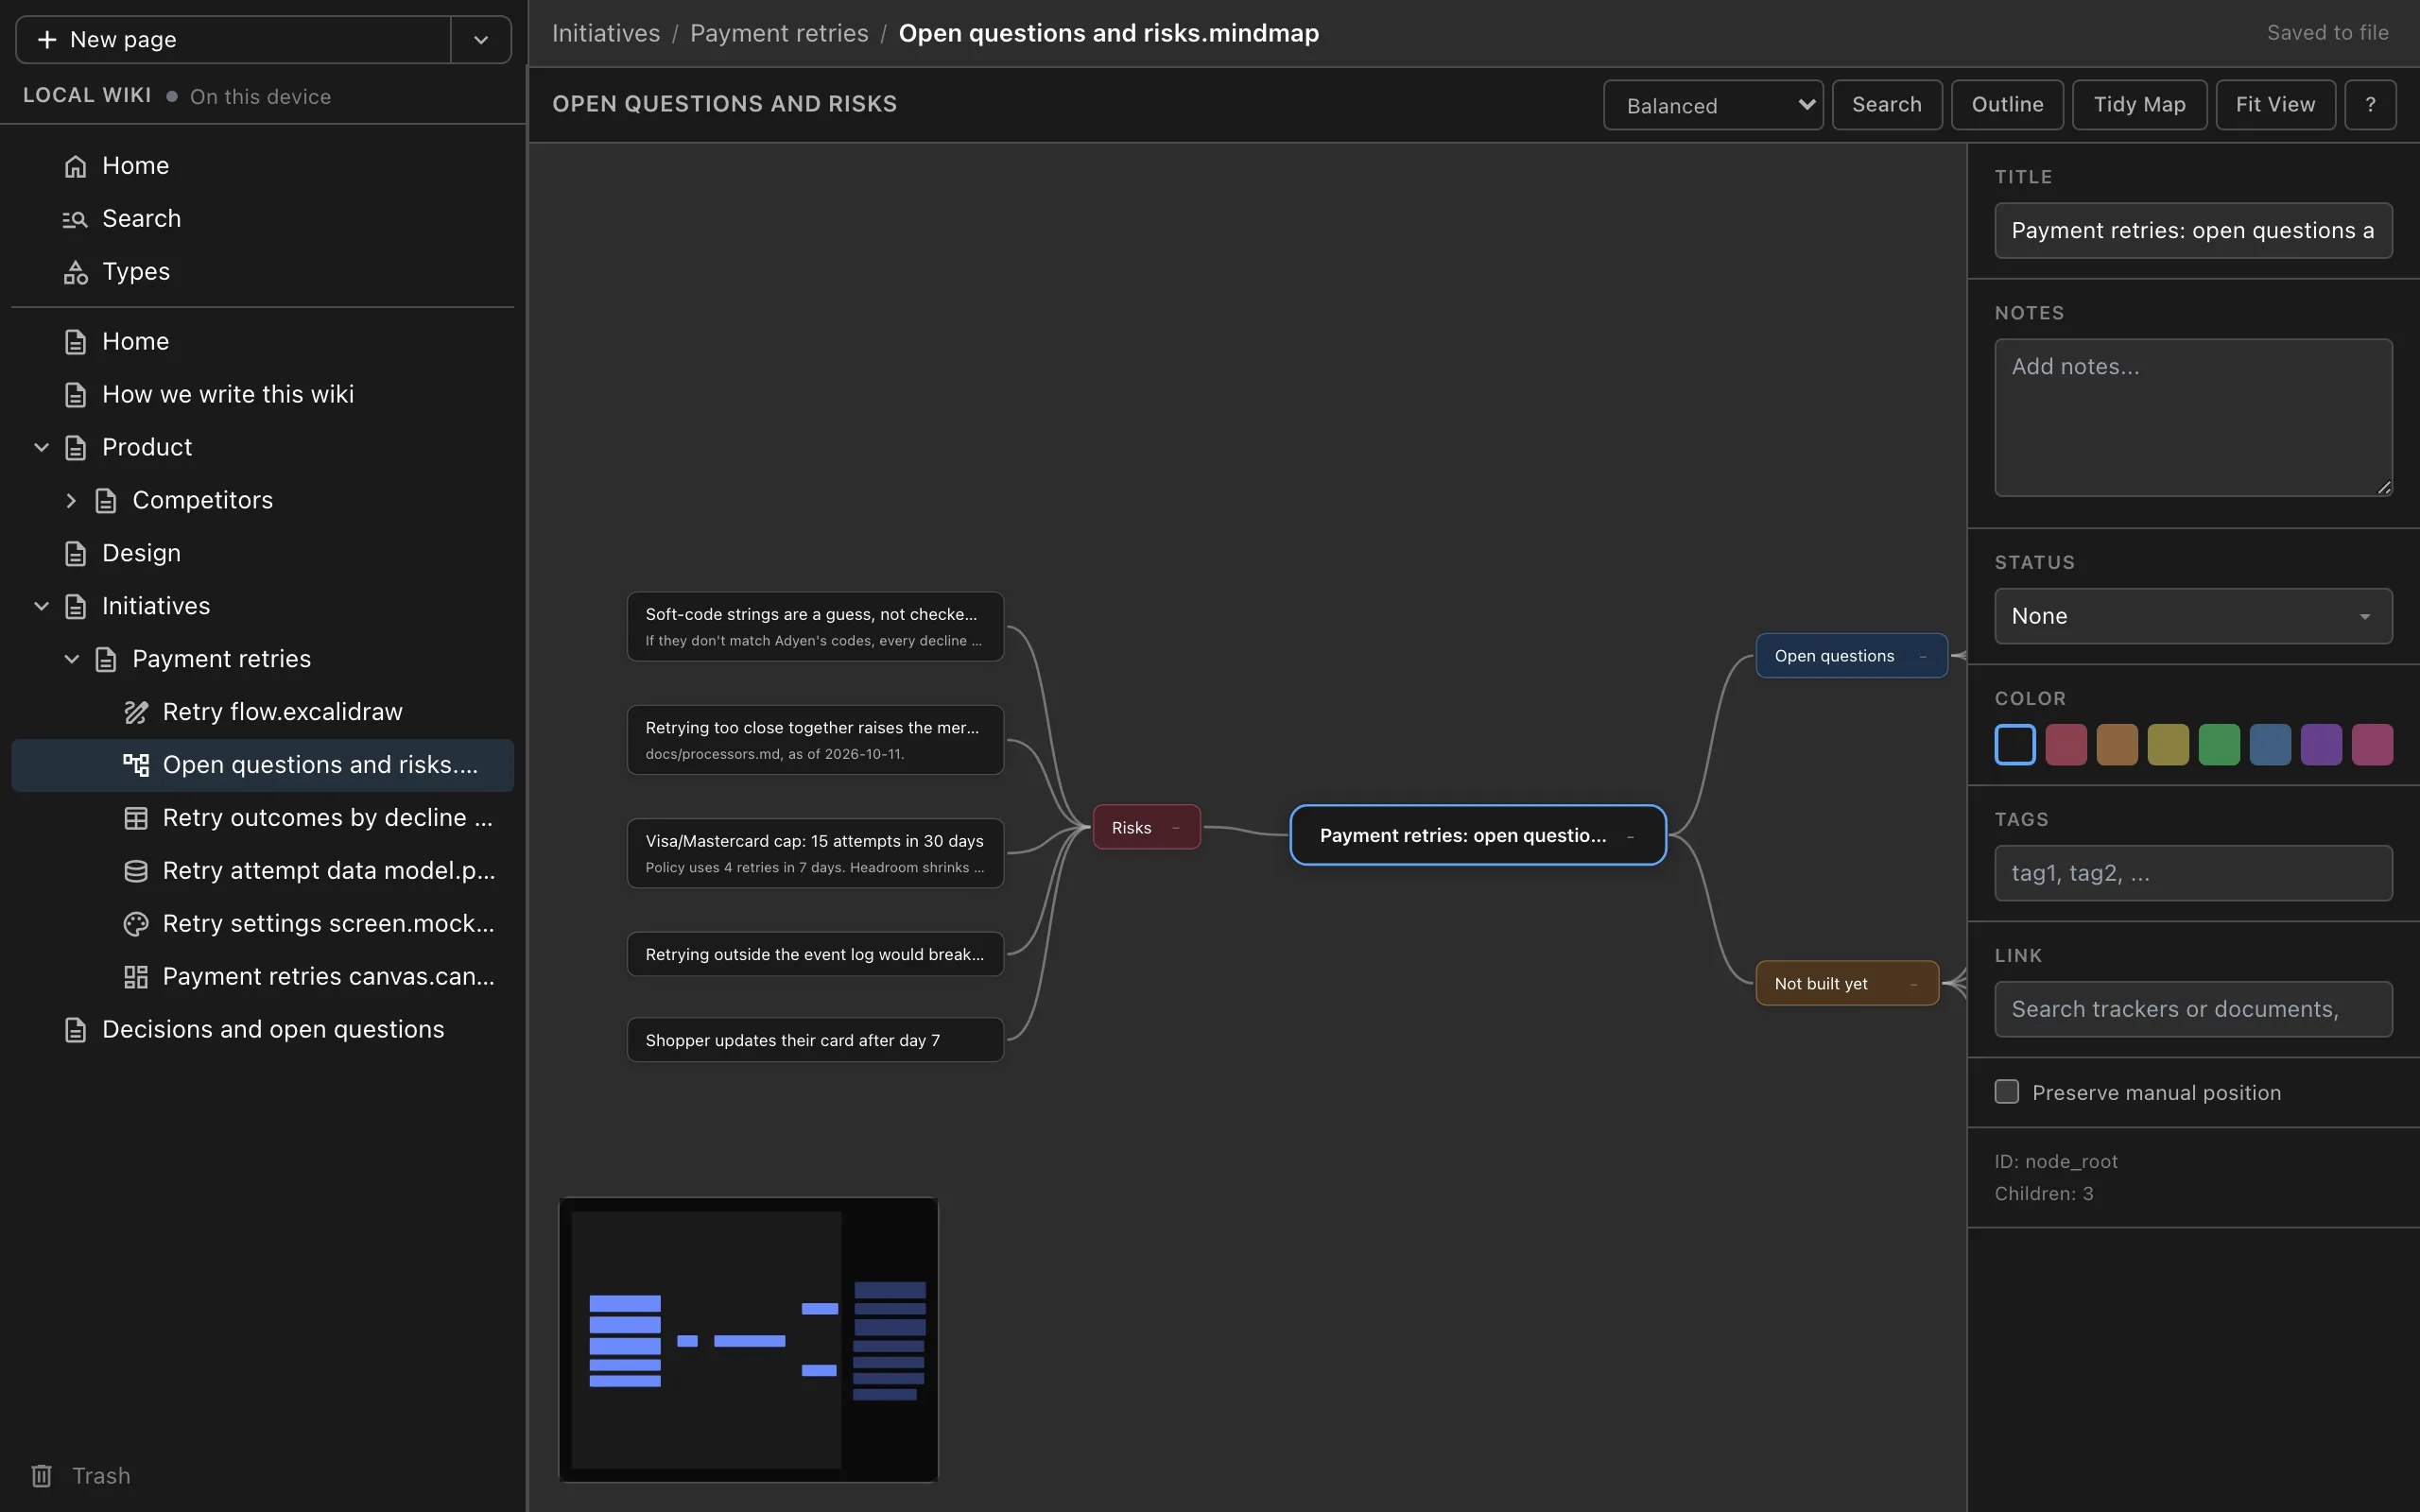Click the Trash bin icon
The image size is (2420, 1512).
point(42,1476)
